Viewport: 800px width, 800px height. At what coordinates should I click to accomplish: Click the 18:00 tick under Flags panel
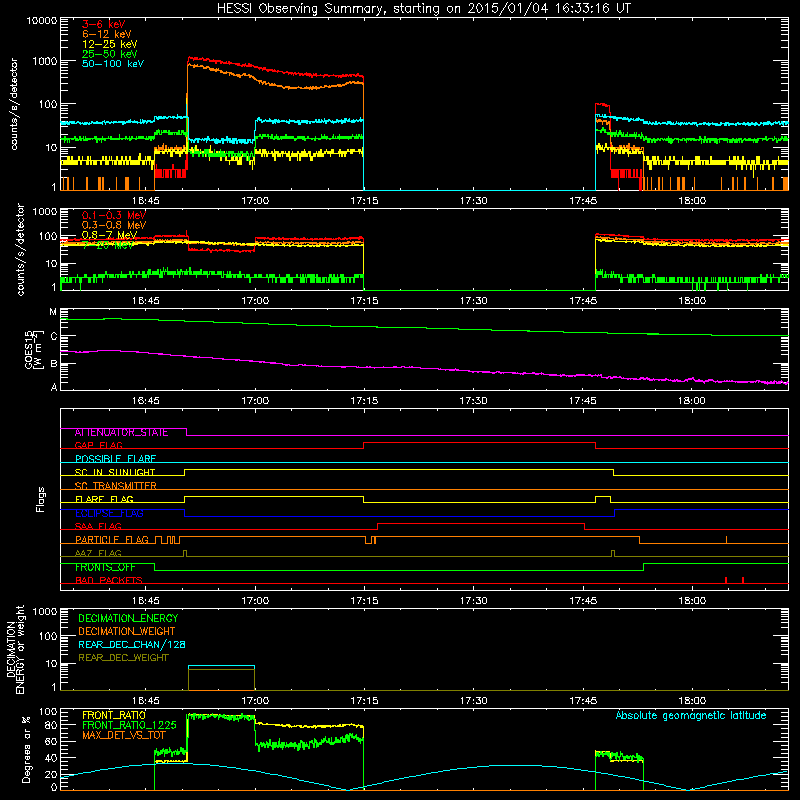(x=692, y=601)
